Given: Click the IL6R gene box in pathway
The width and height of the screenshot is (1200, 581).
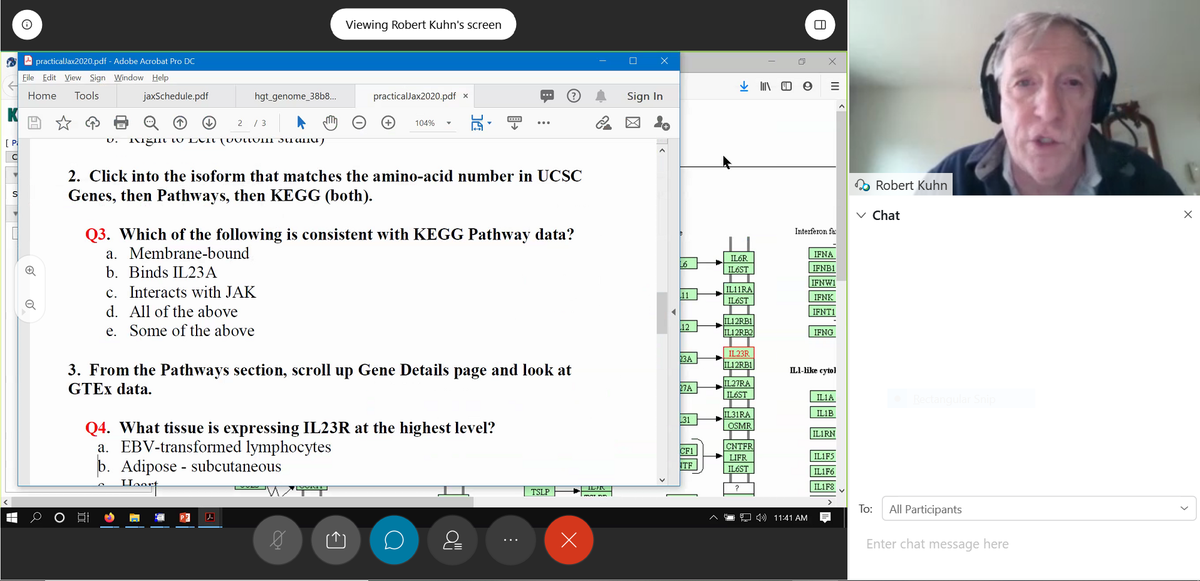Looking at the screenshot, I should tap(741, 258).
